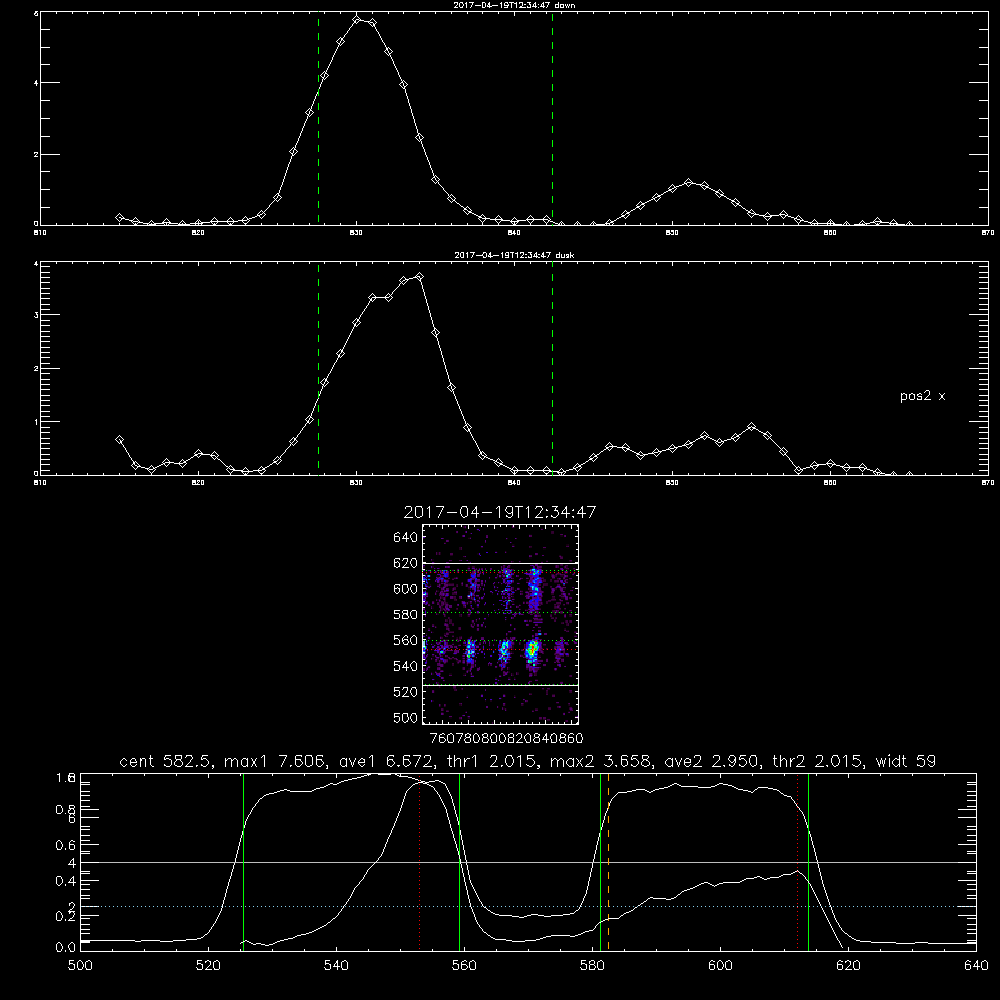Viewport: 1000px width, 1000px height.
Task: Click the x-axis label '620' of the bottom plot
Action: [848, 966]
